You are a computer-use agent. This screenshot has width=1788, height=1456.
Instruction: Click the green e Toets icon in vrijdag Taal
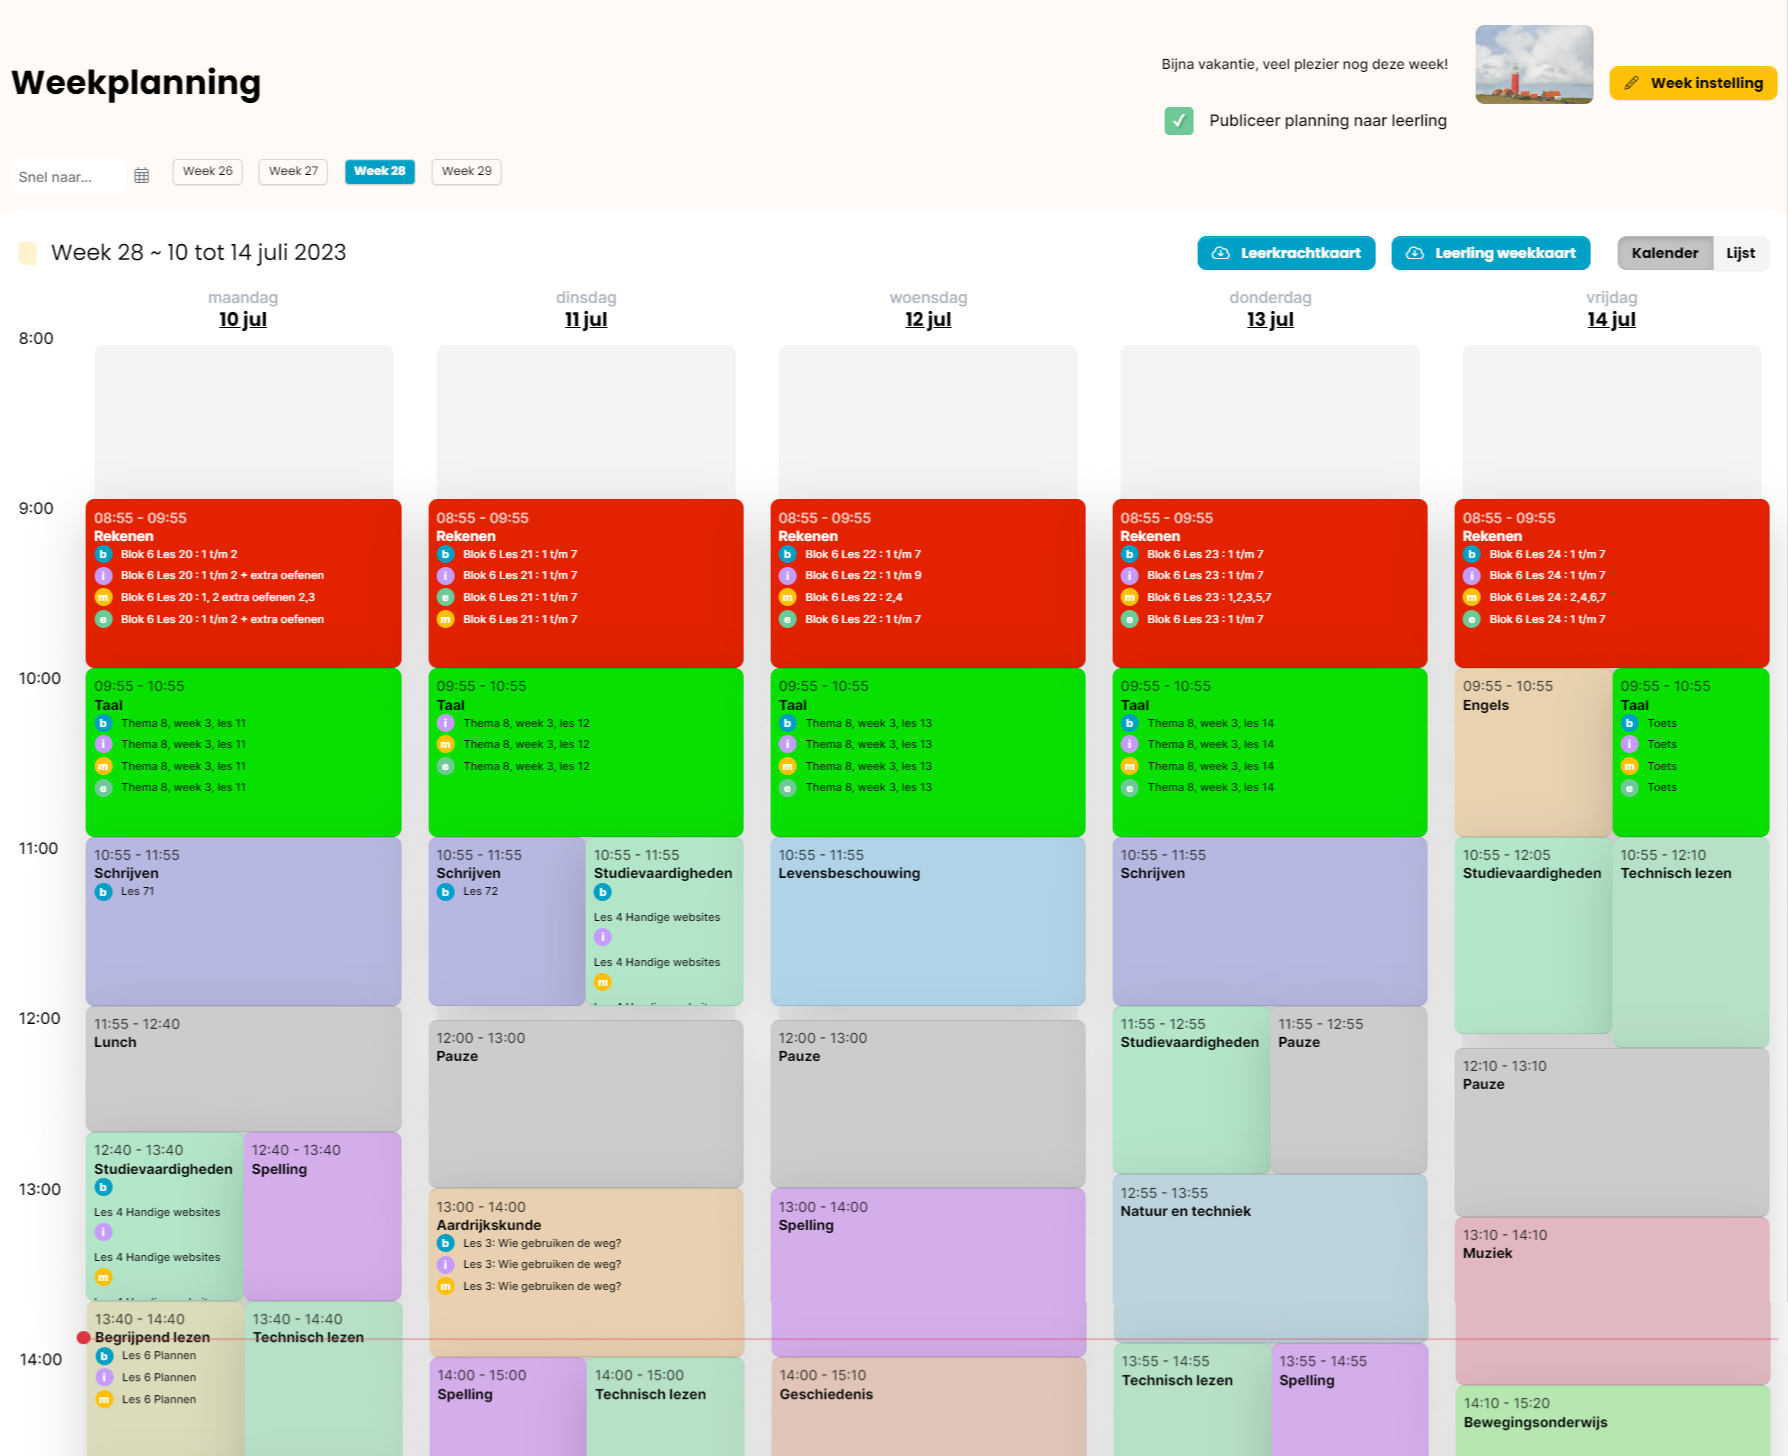coord(1630,787)
